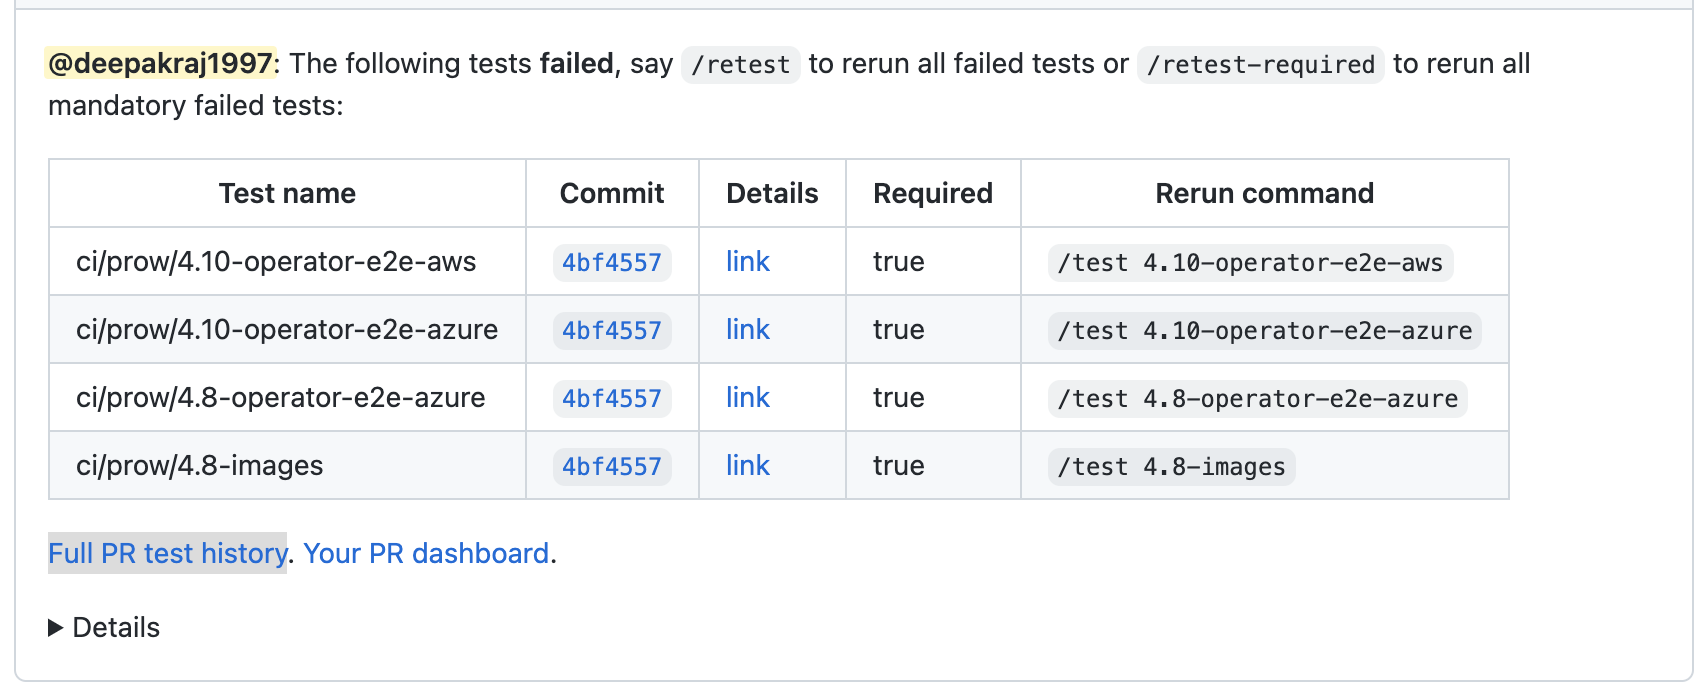Click the /test 4.8-operator-e2e-azure rerun command

click(1257, 399)
